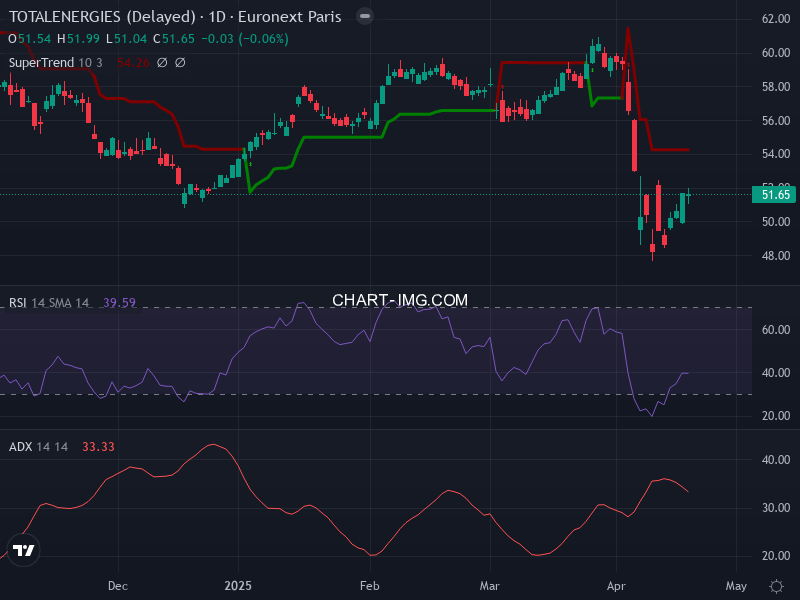Click the Dec label on time axis
Image resolution: width=800 pixels, height=600 pixels.
pyautogui.click(x=118, y=586)
